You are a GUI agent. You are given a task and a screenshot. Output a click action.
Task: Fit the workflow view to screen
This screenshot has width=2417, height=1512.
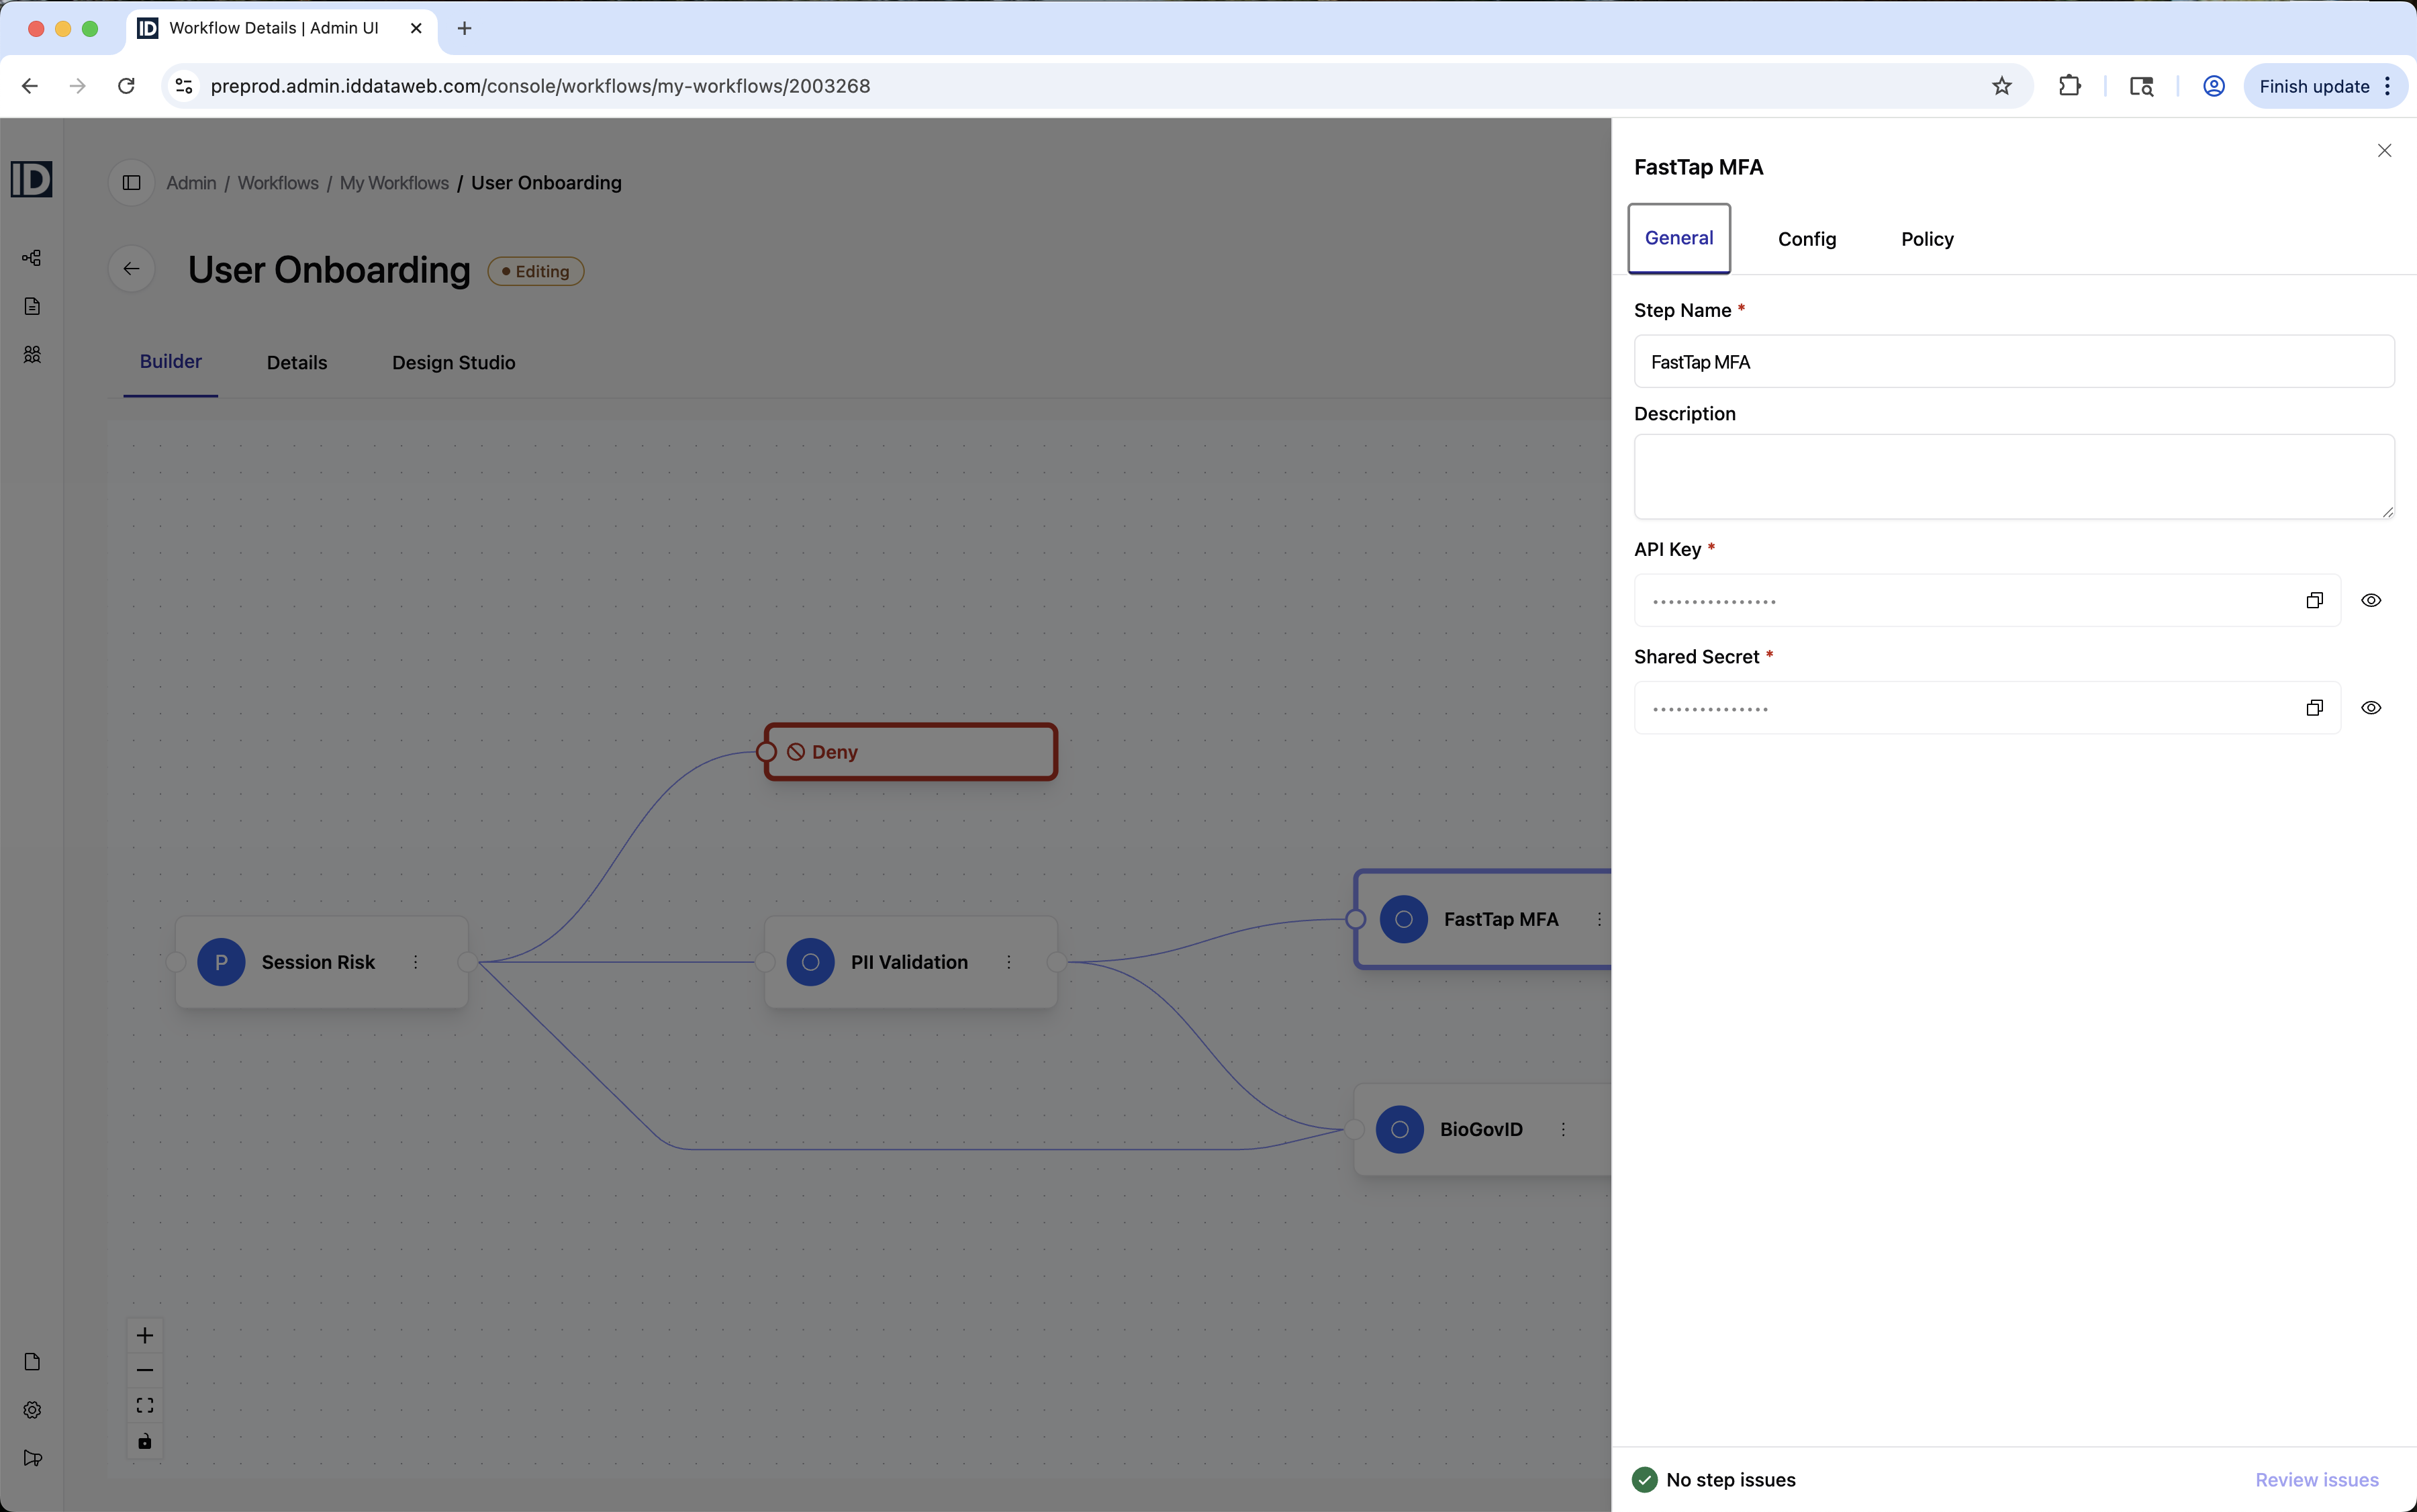(x=145, y=1405)
